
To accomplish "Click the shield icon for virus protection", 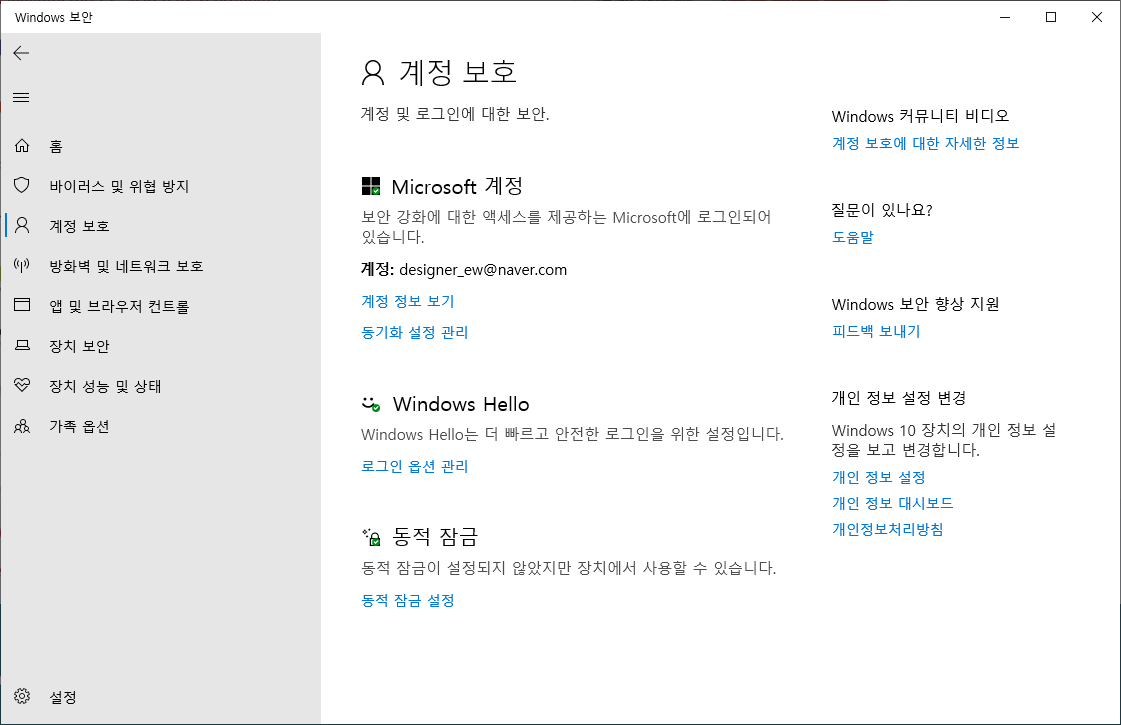I will click(x=22, y=186).
